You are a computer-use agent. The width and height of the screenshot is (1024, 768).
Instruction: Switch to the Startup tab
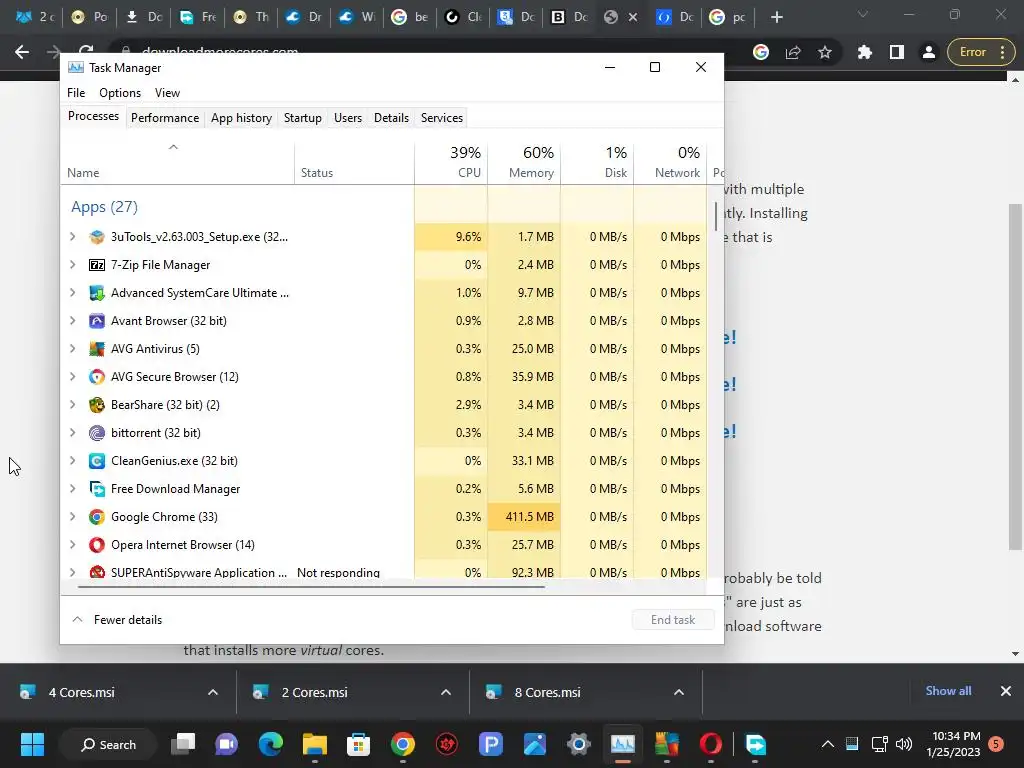(x=302, y=118)
